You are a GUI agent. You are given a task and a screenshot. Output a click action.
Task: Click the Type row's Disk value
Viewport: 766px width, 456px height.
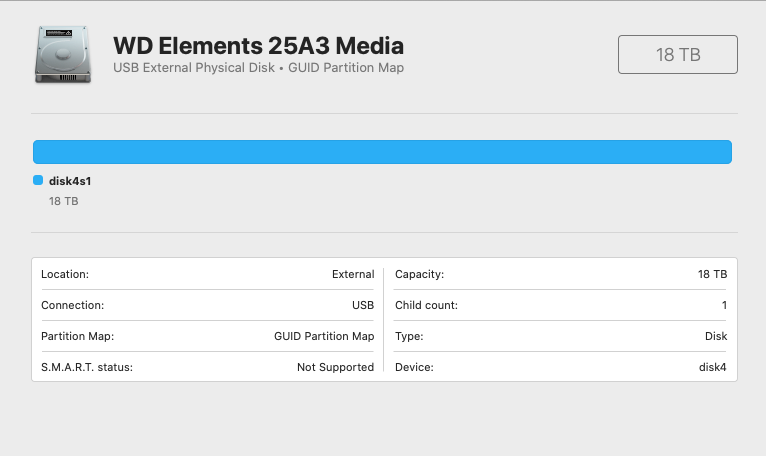click(x=716, y=336)
